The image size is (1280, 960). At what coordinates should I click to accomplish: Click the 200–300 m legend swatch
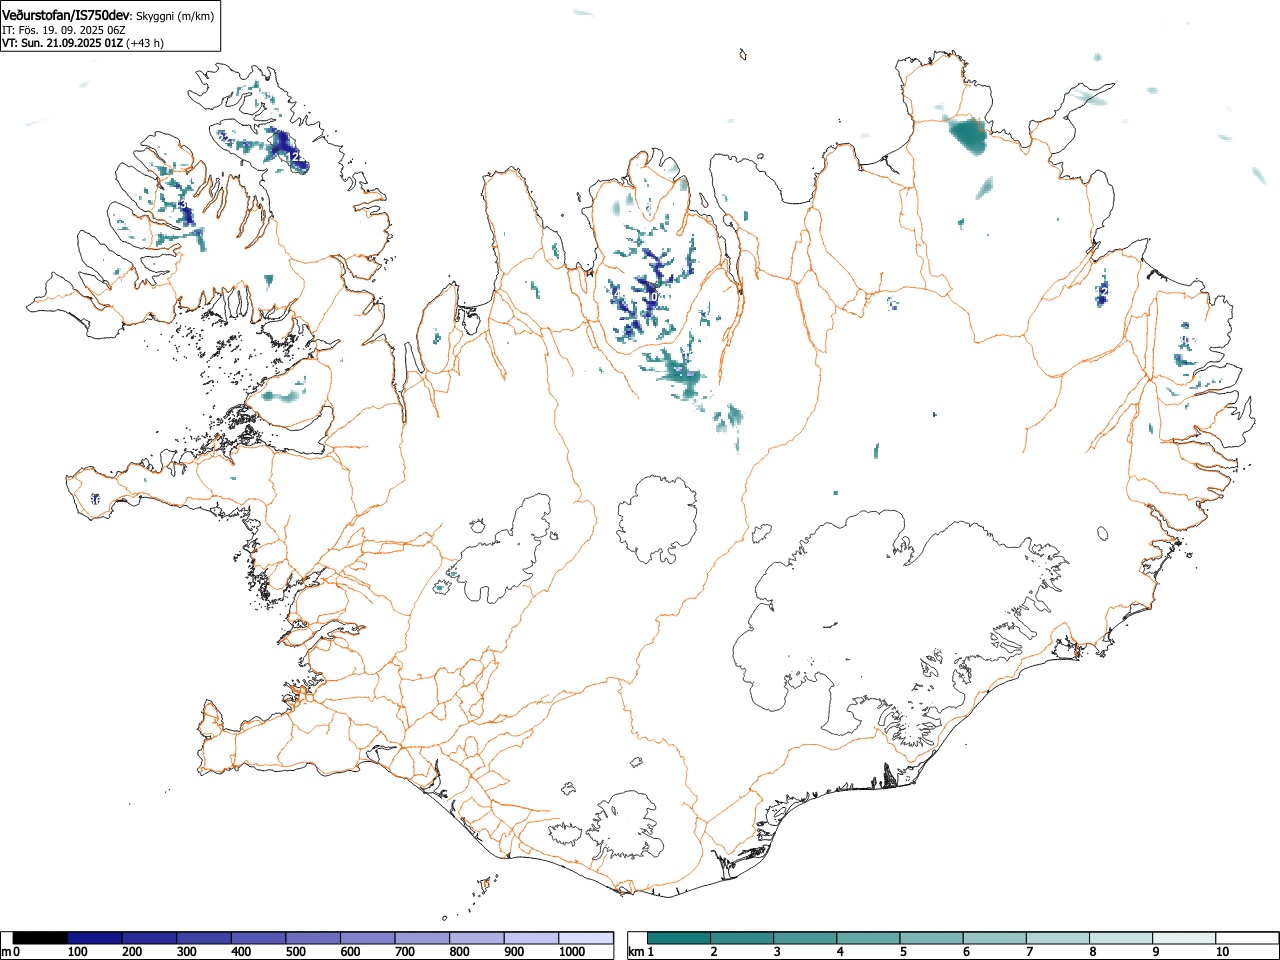tap(149, 938)
